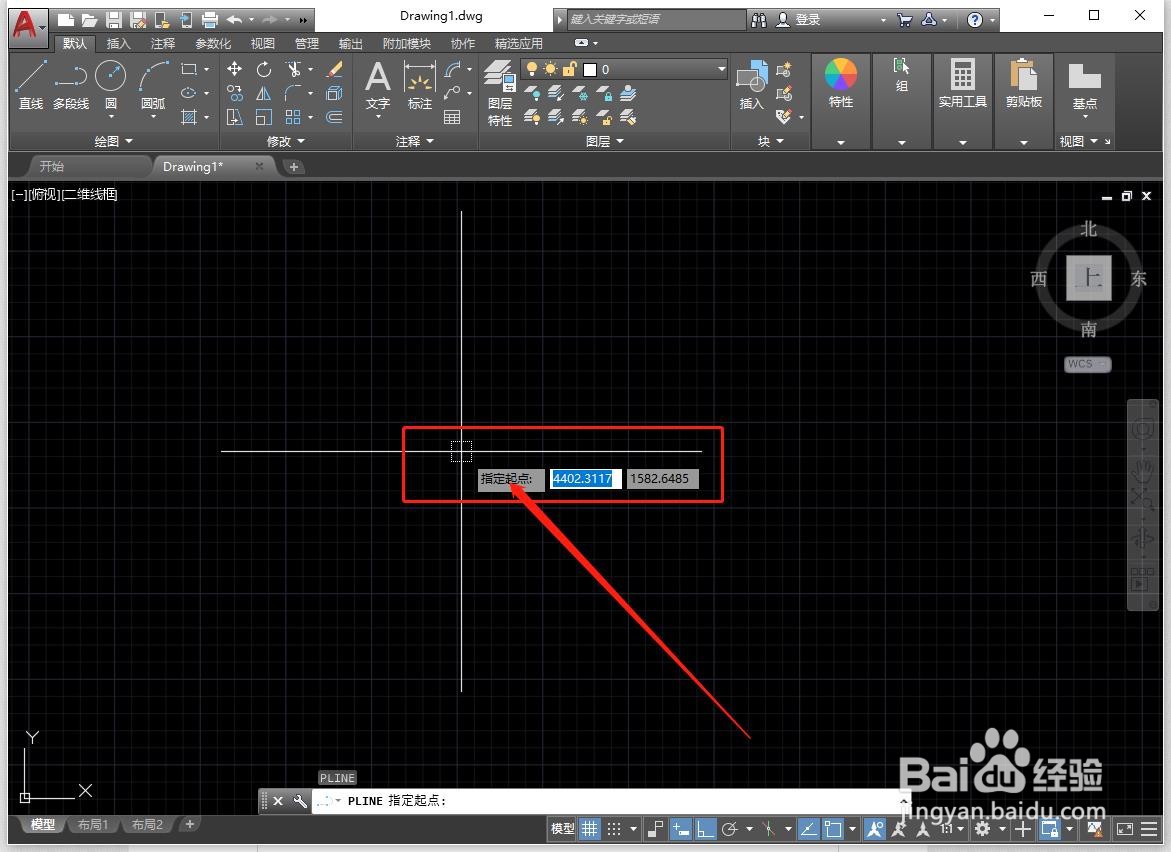
Task: Open Layer Properties (图层特性) manager
Action: (x=500, y=93)
